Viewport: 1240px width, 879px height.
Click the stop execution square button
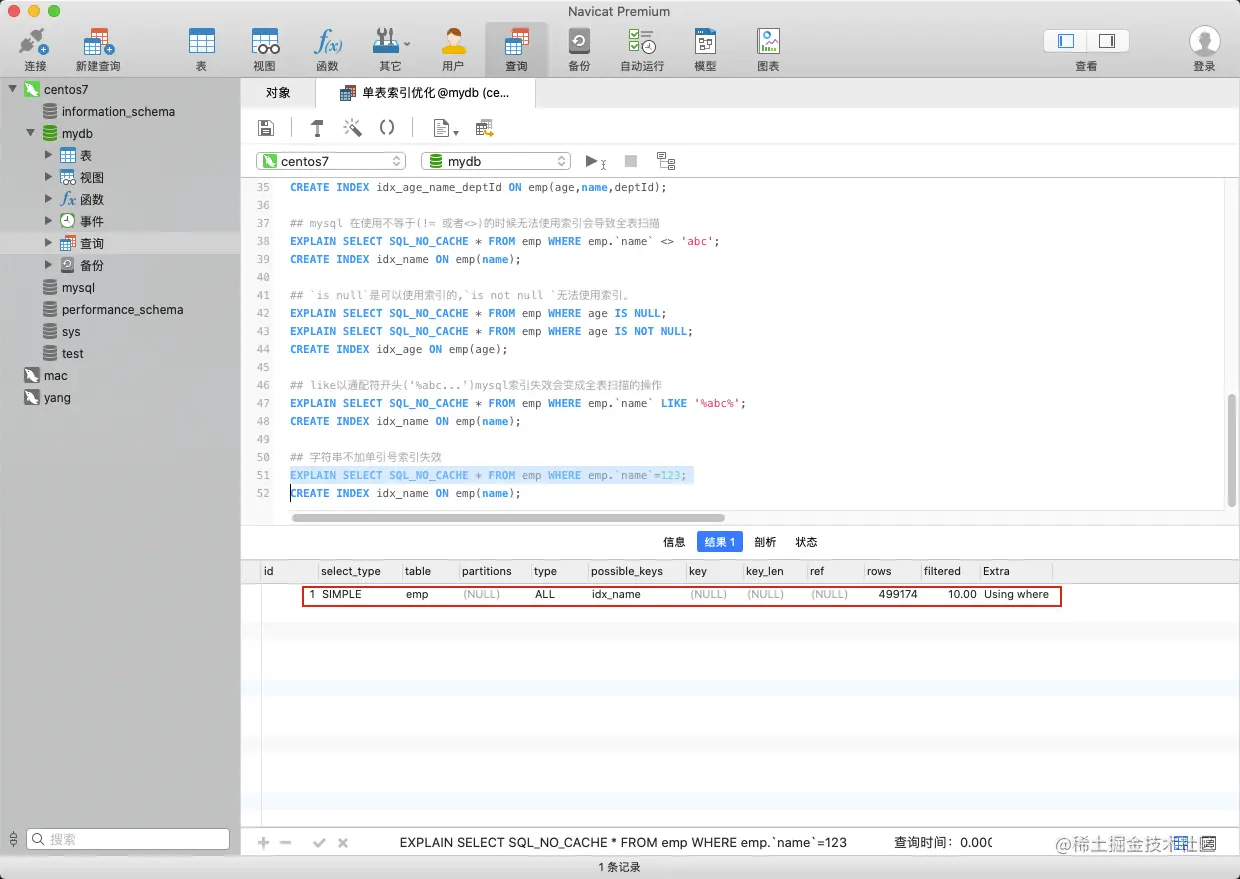click(x=631, y=161)
